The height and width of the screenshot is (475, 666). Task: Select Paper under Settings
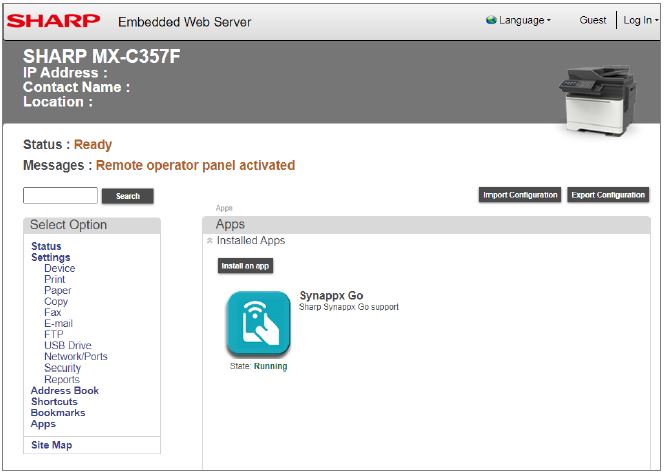click(57, 291)
